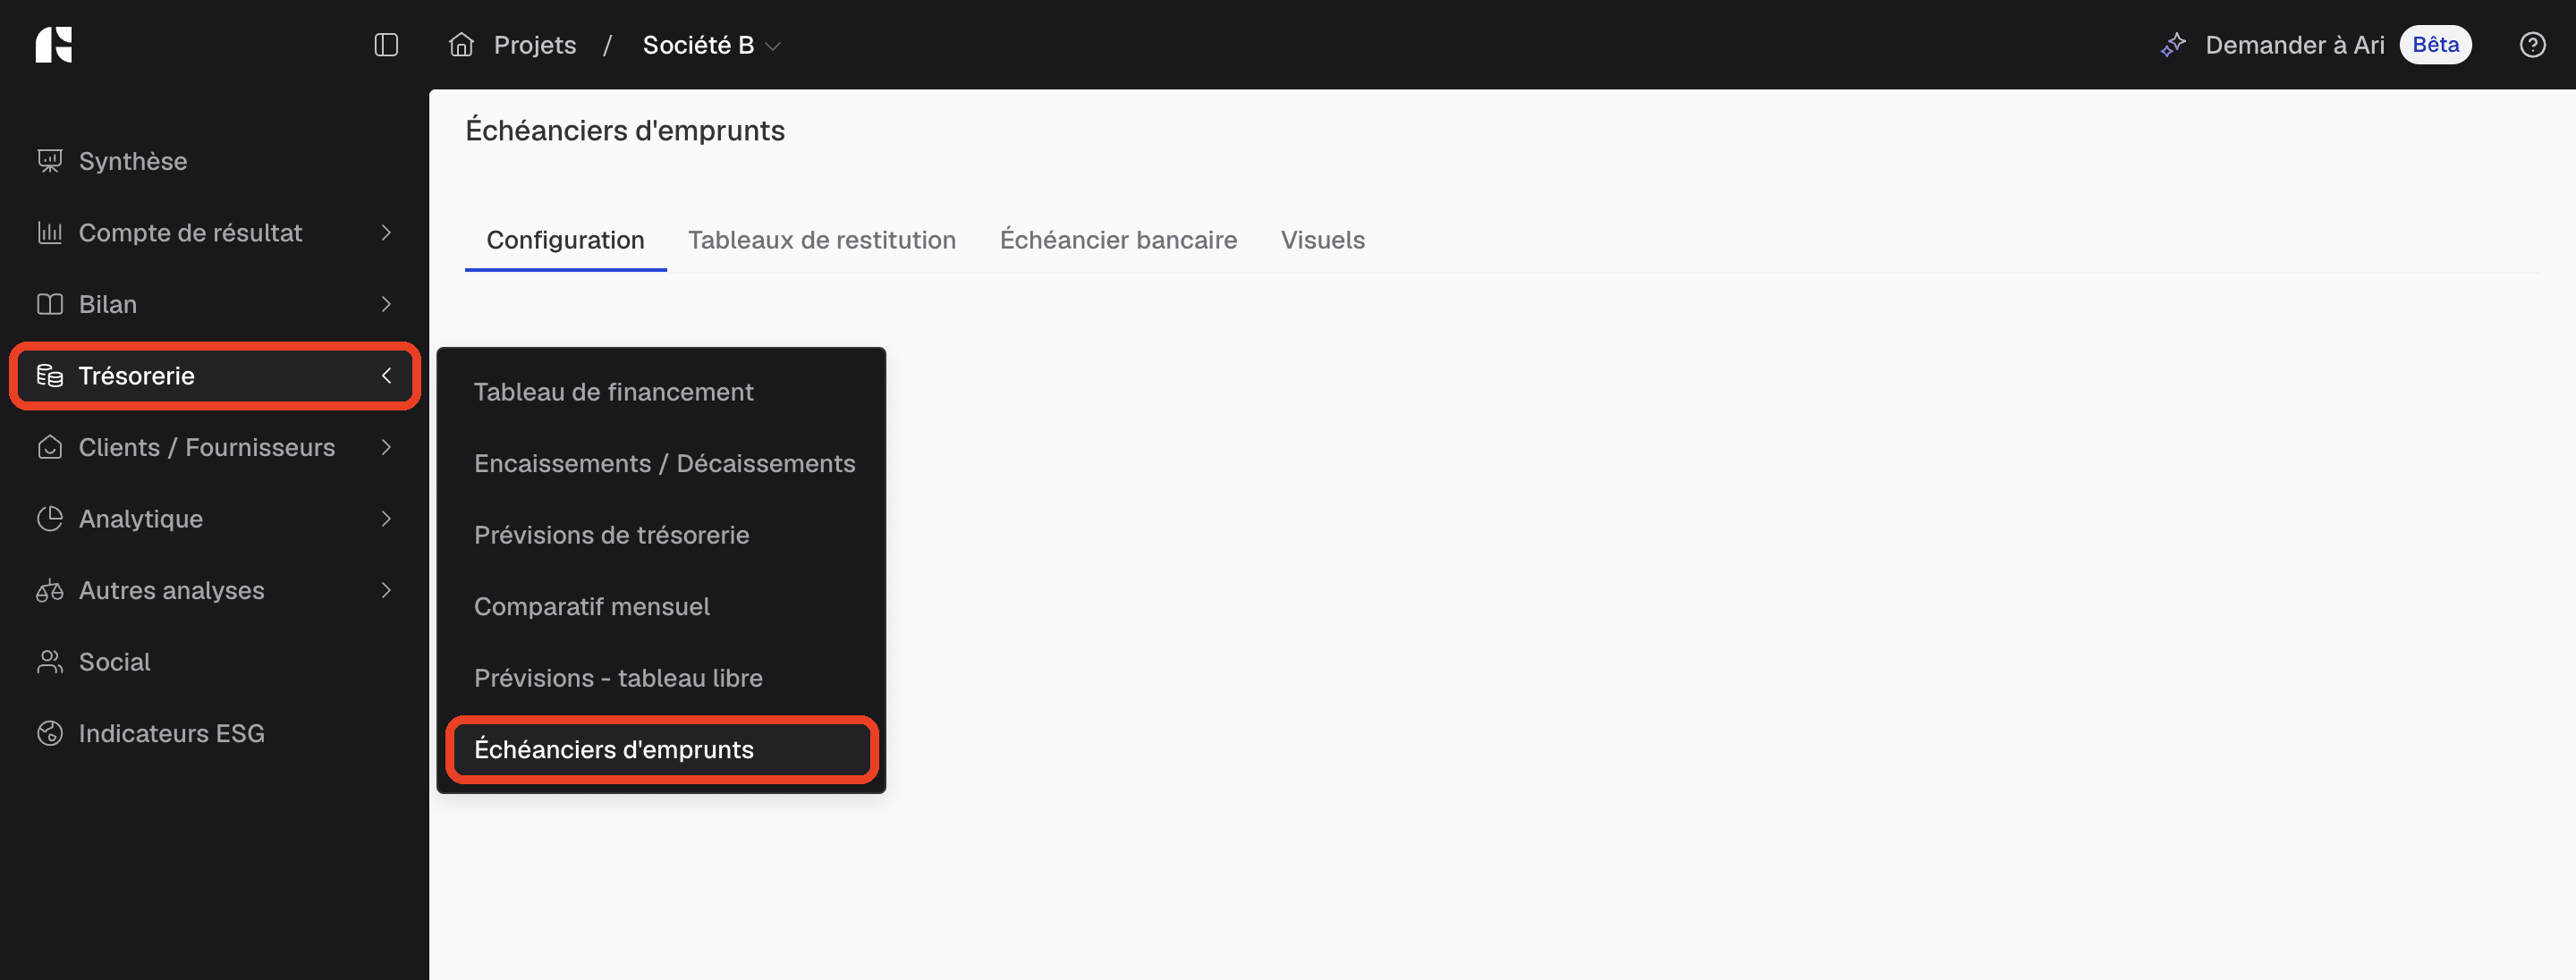Switch to the Configuration tab
This screenshot has height=980, width=2576.
(565, 240)
